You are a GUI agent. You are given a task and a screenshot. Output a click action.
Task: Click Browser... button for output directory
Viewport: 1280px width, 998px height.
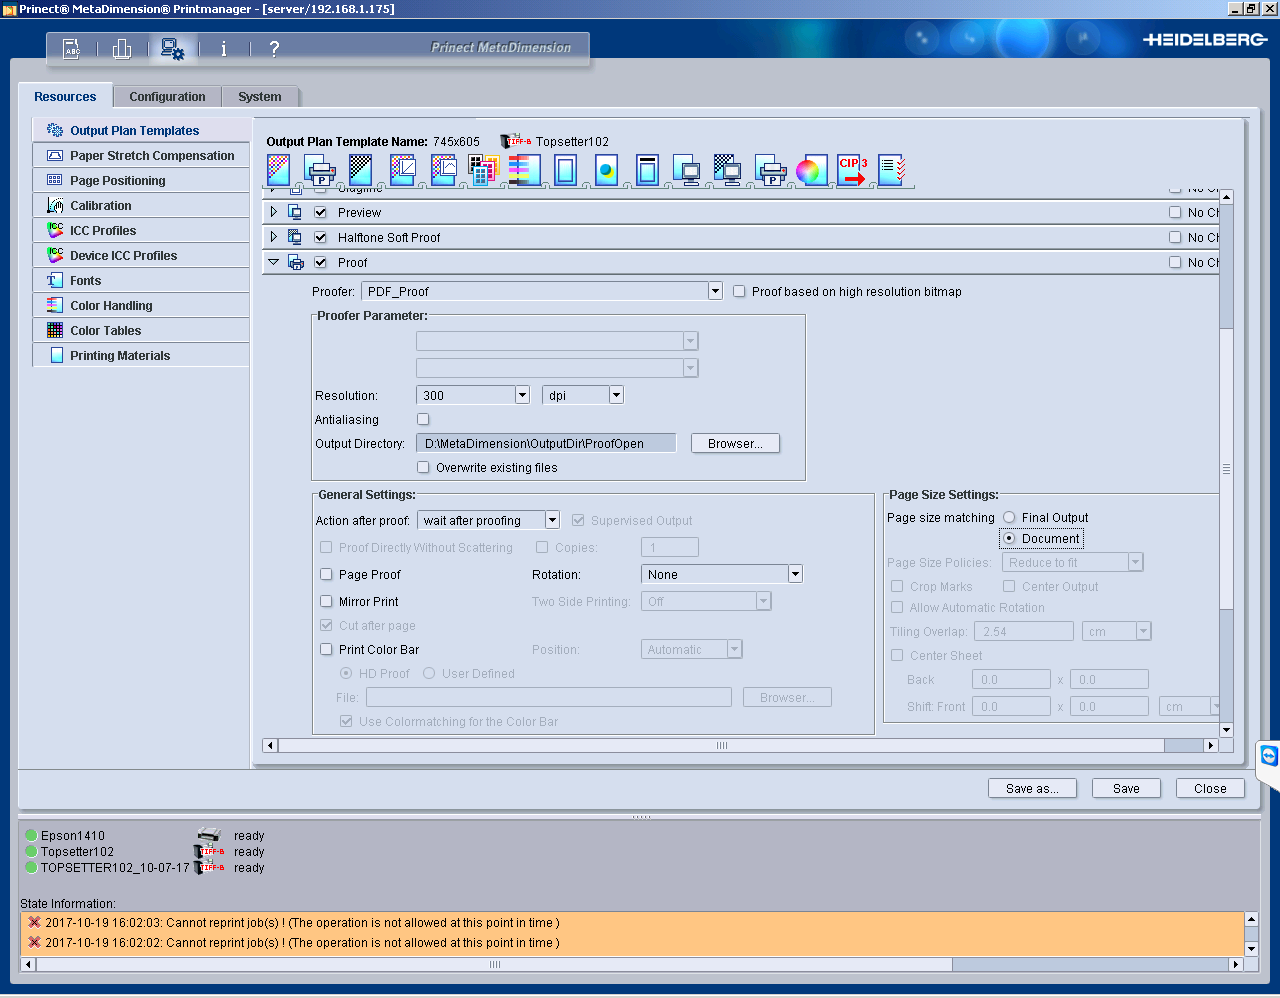tap(735, 443)
